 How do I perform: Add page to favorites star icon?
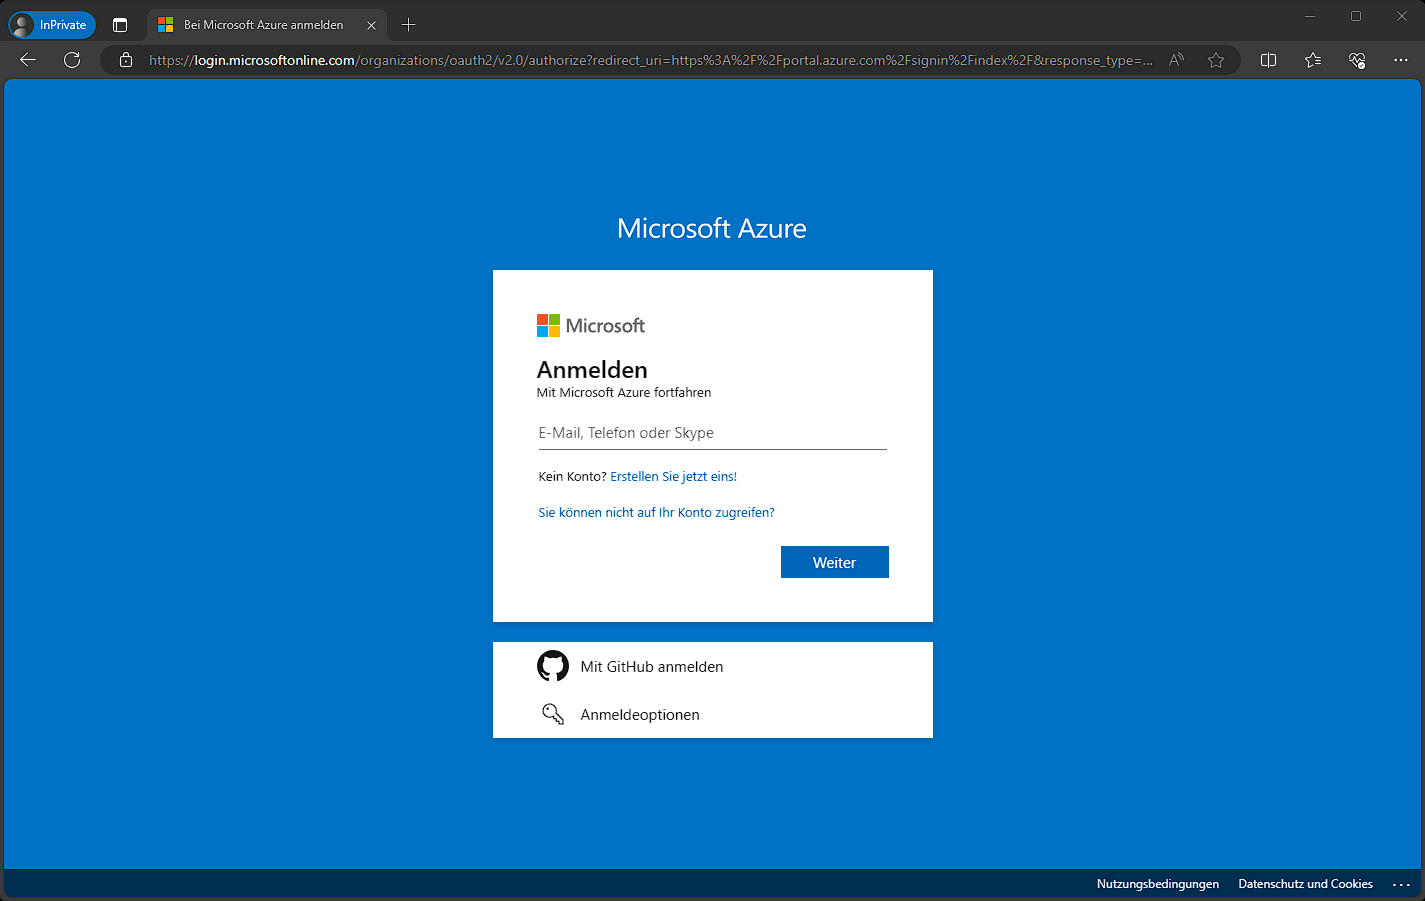(x=1216, y=60)
